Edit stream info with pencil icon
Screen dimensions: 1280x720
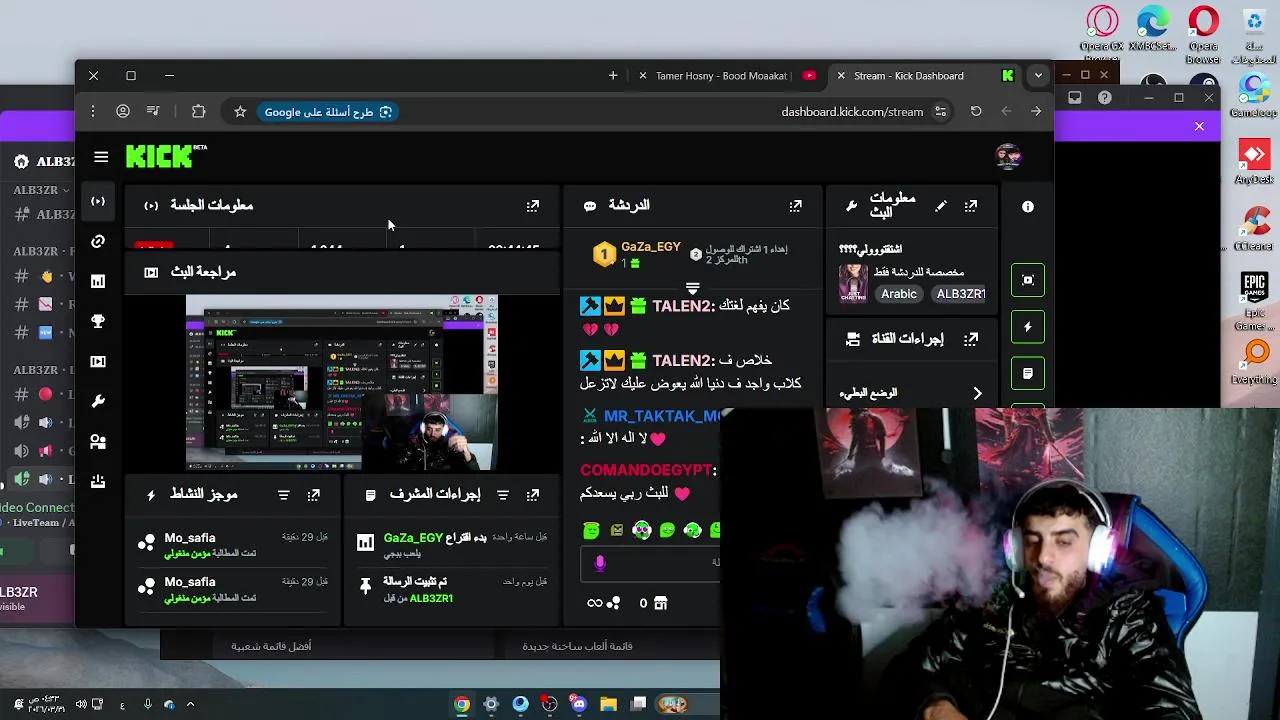click(941, 206)
